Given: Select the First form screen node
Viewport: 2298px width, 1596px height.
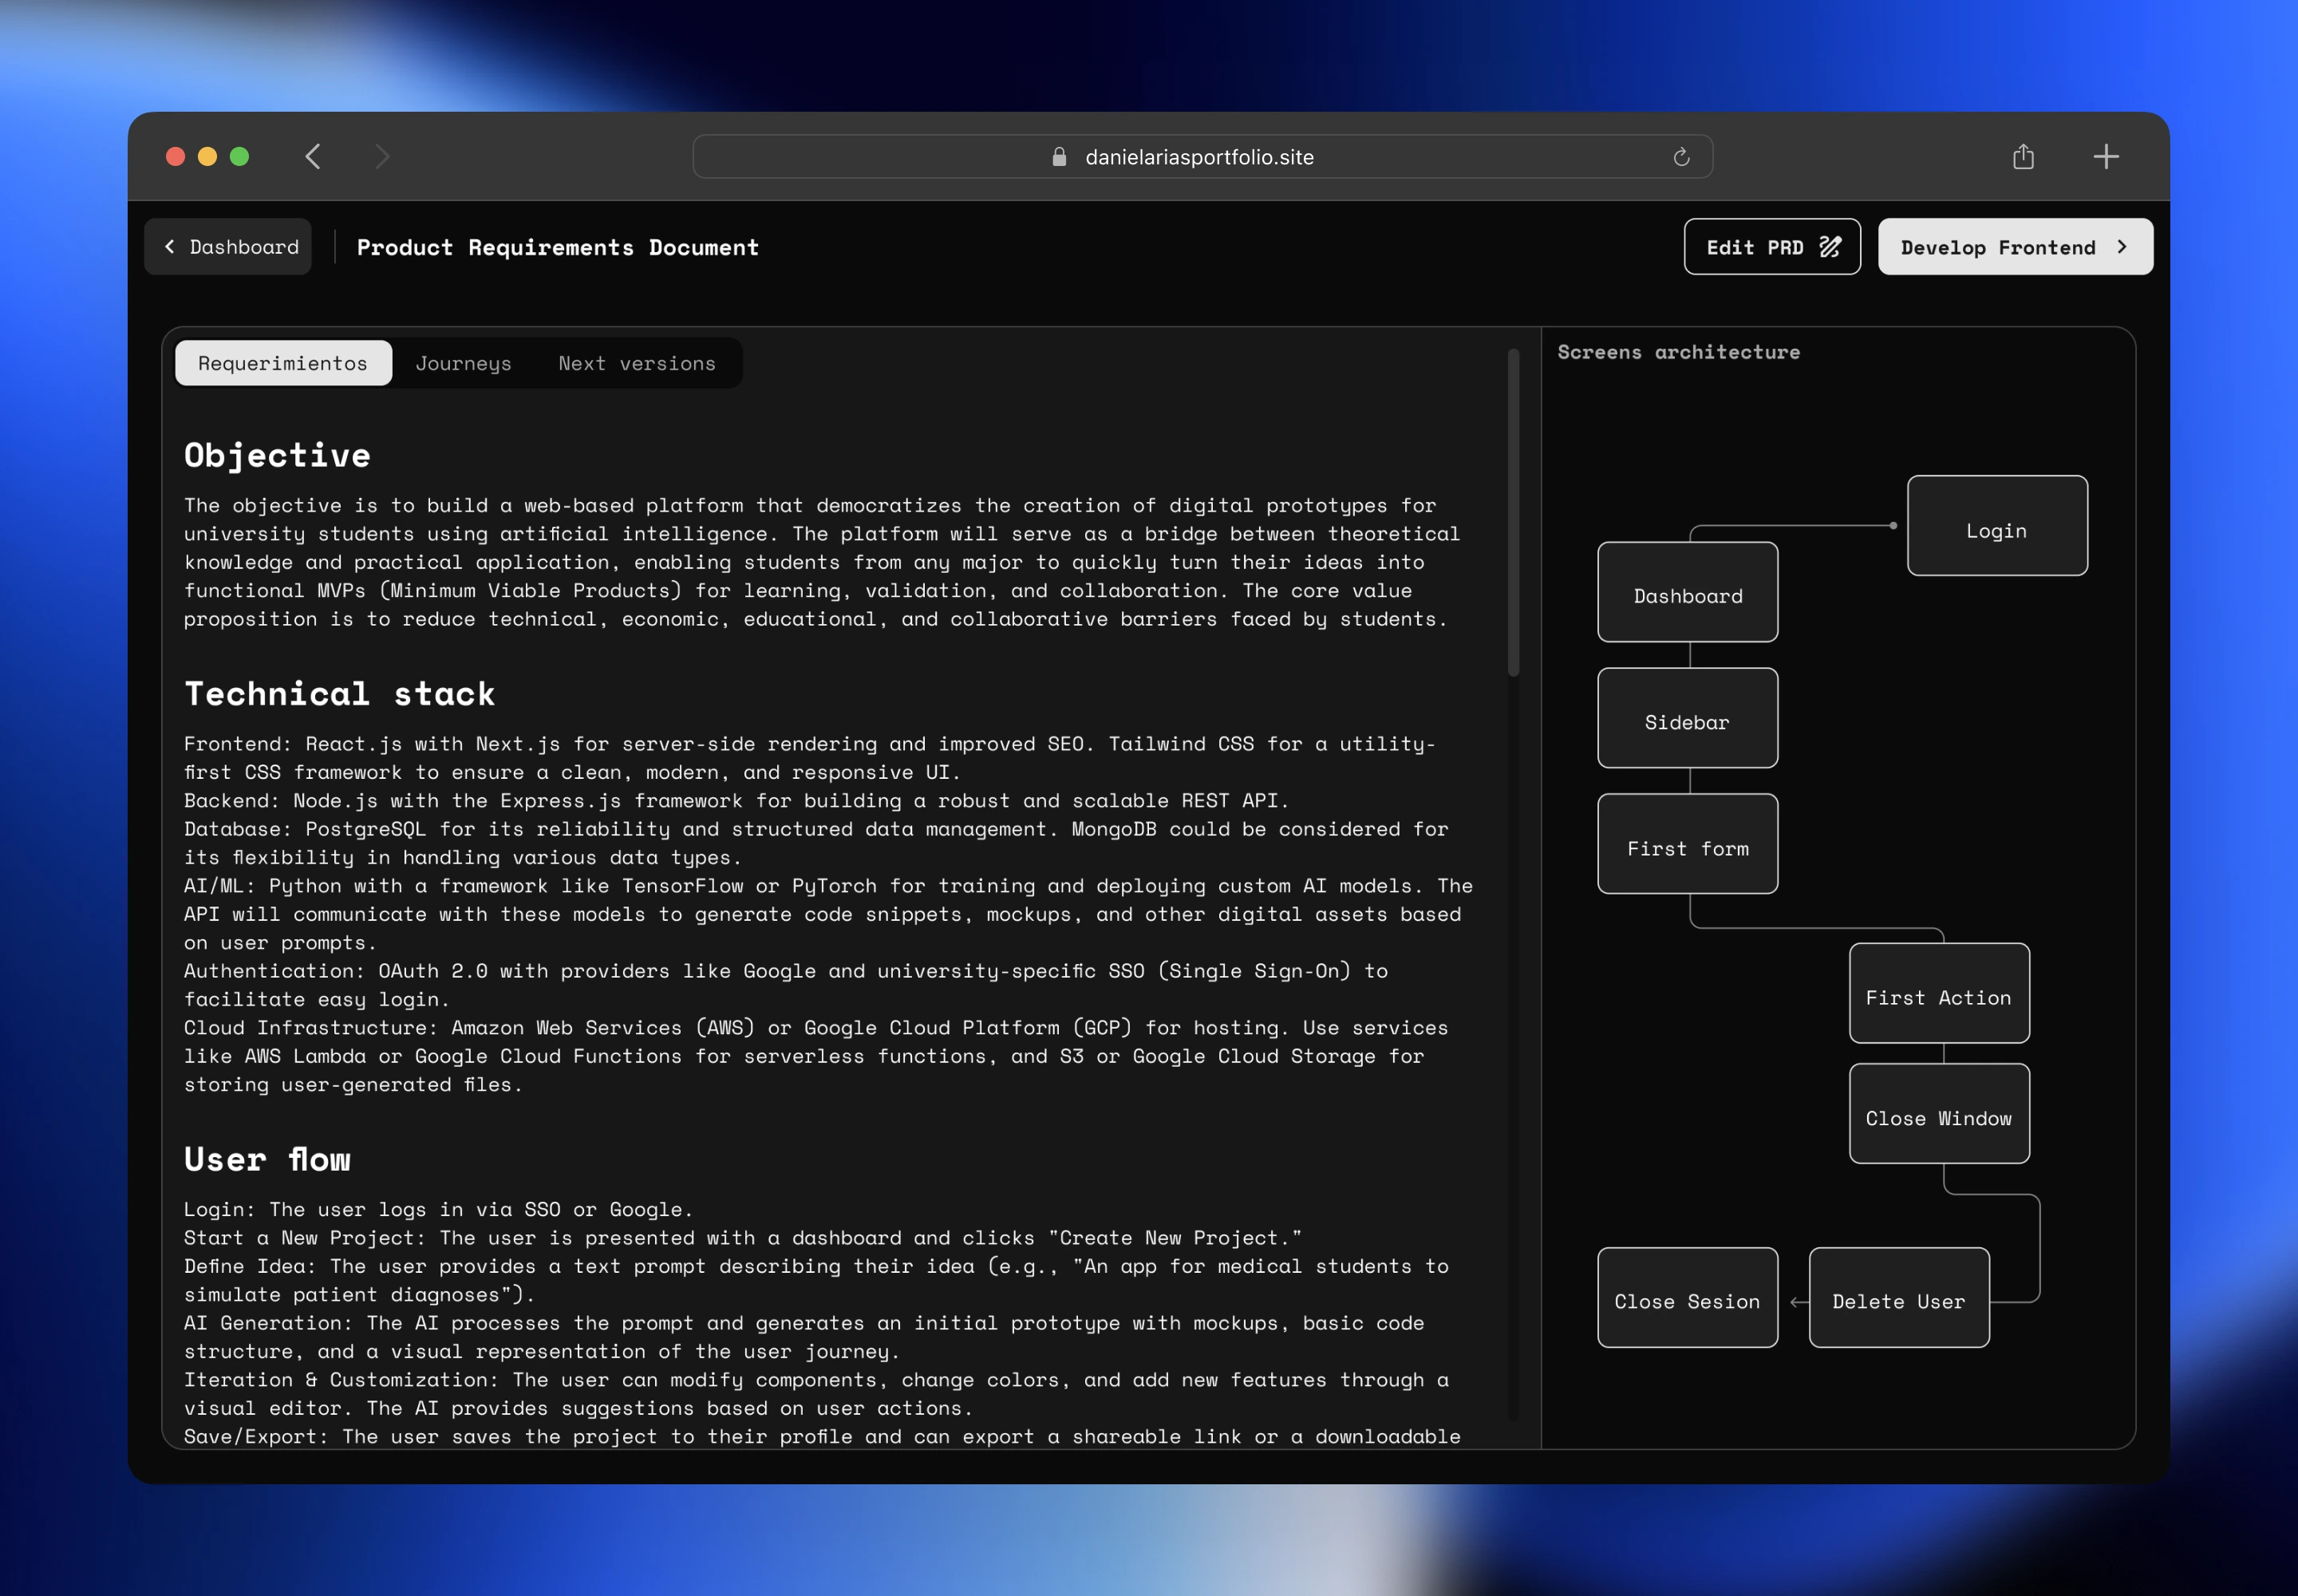Looking at the screenshot, I should point(1687,844).
